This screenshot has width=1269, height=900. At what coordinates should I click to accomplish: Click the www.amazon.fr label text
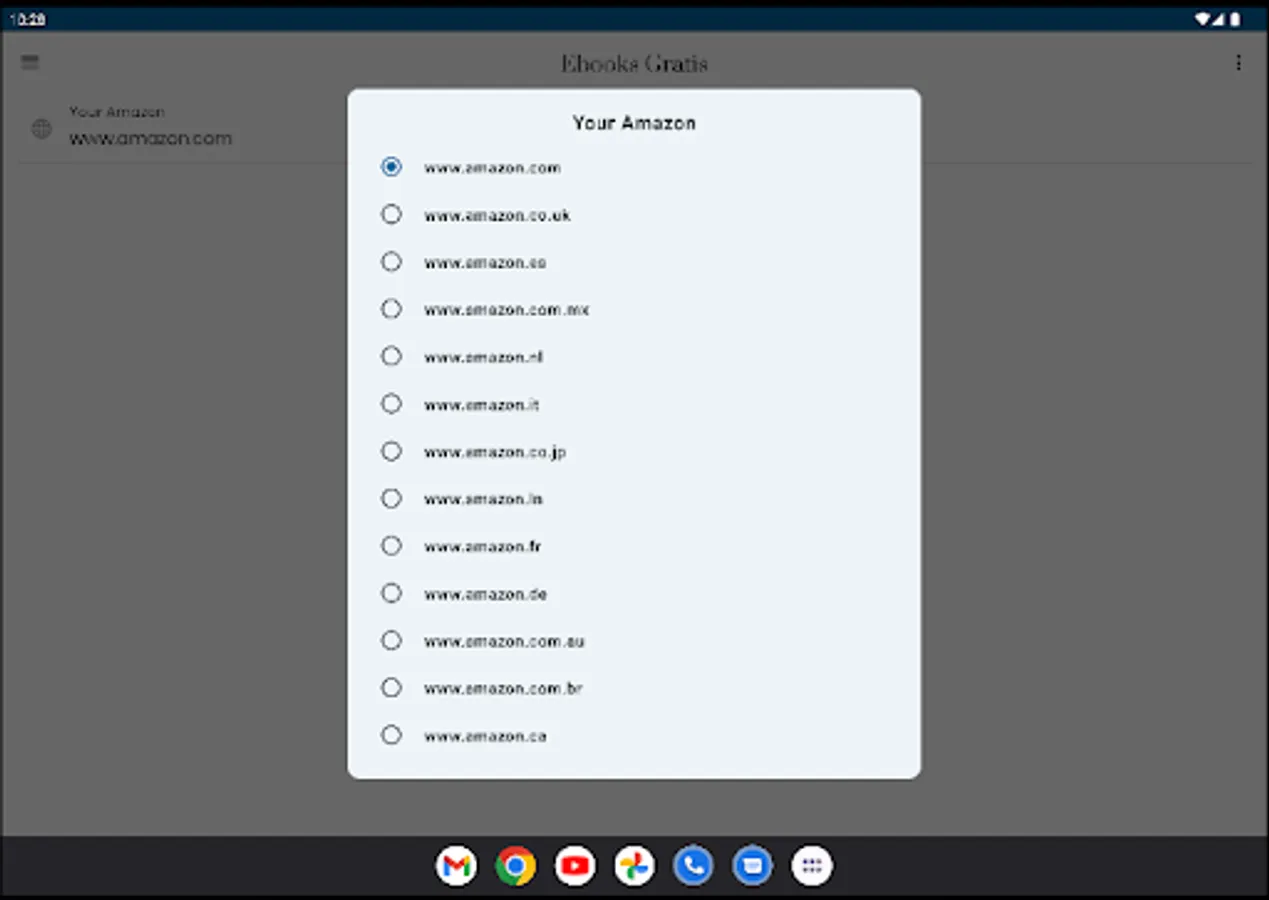pyautogui.click(x=482, y=547)
